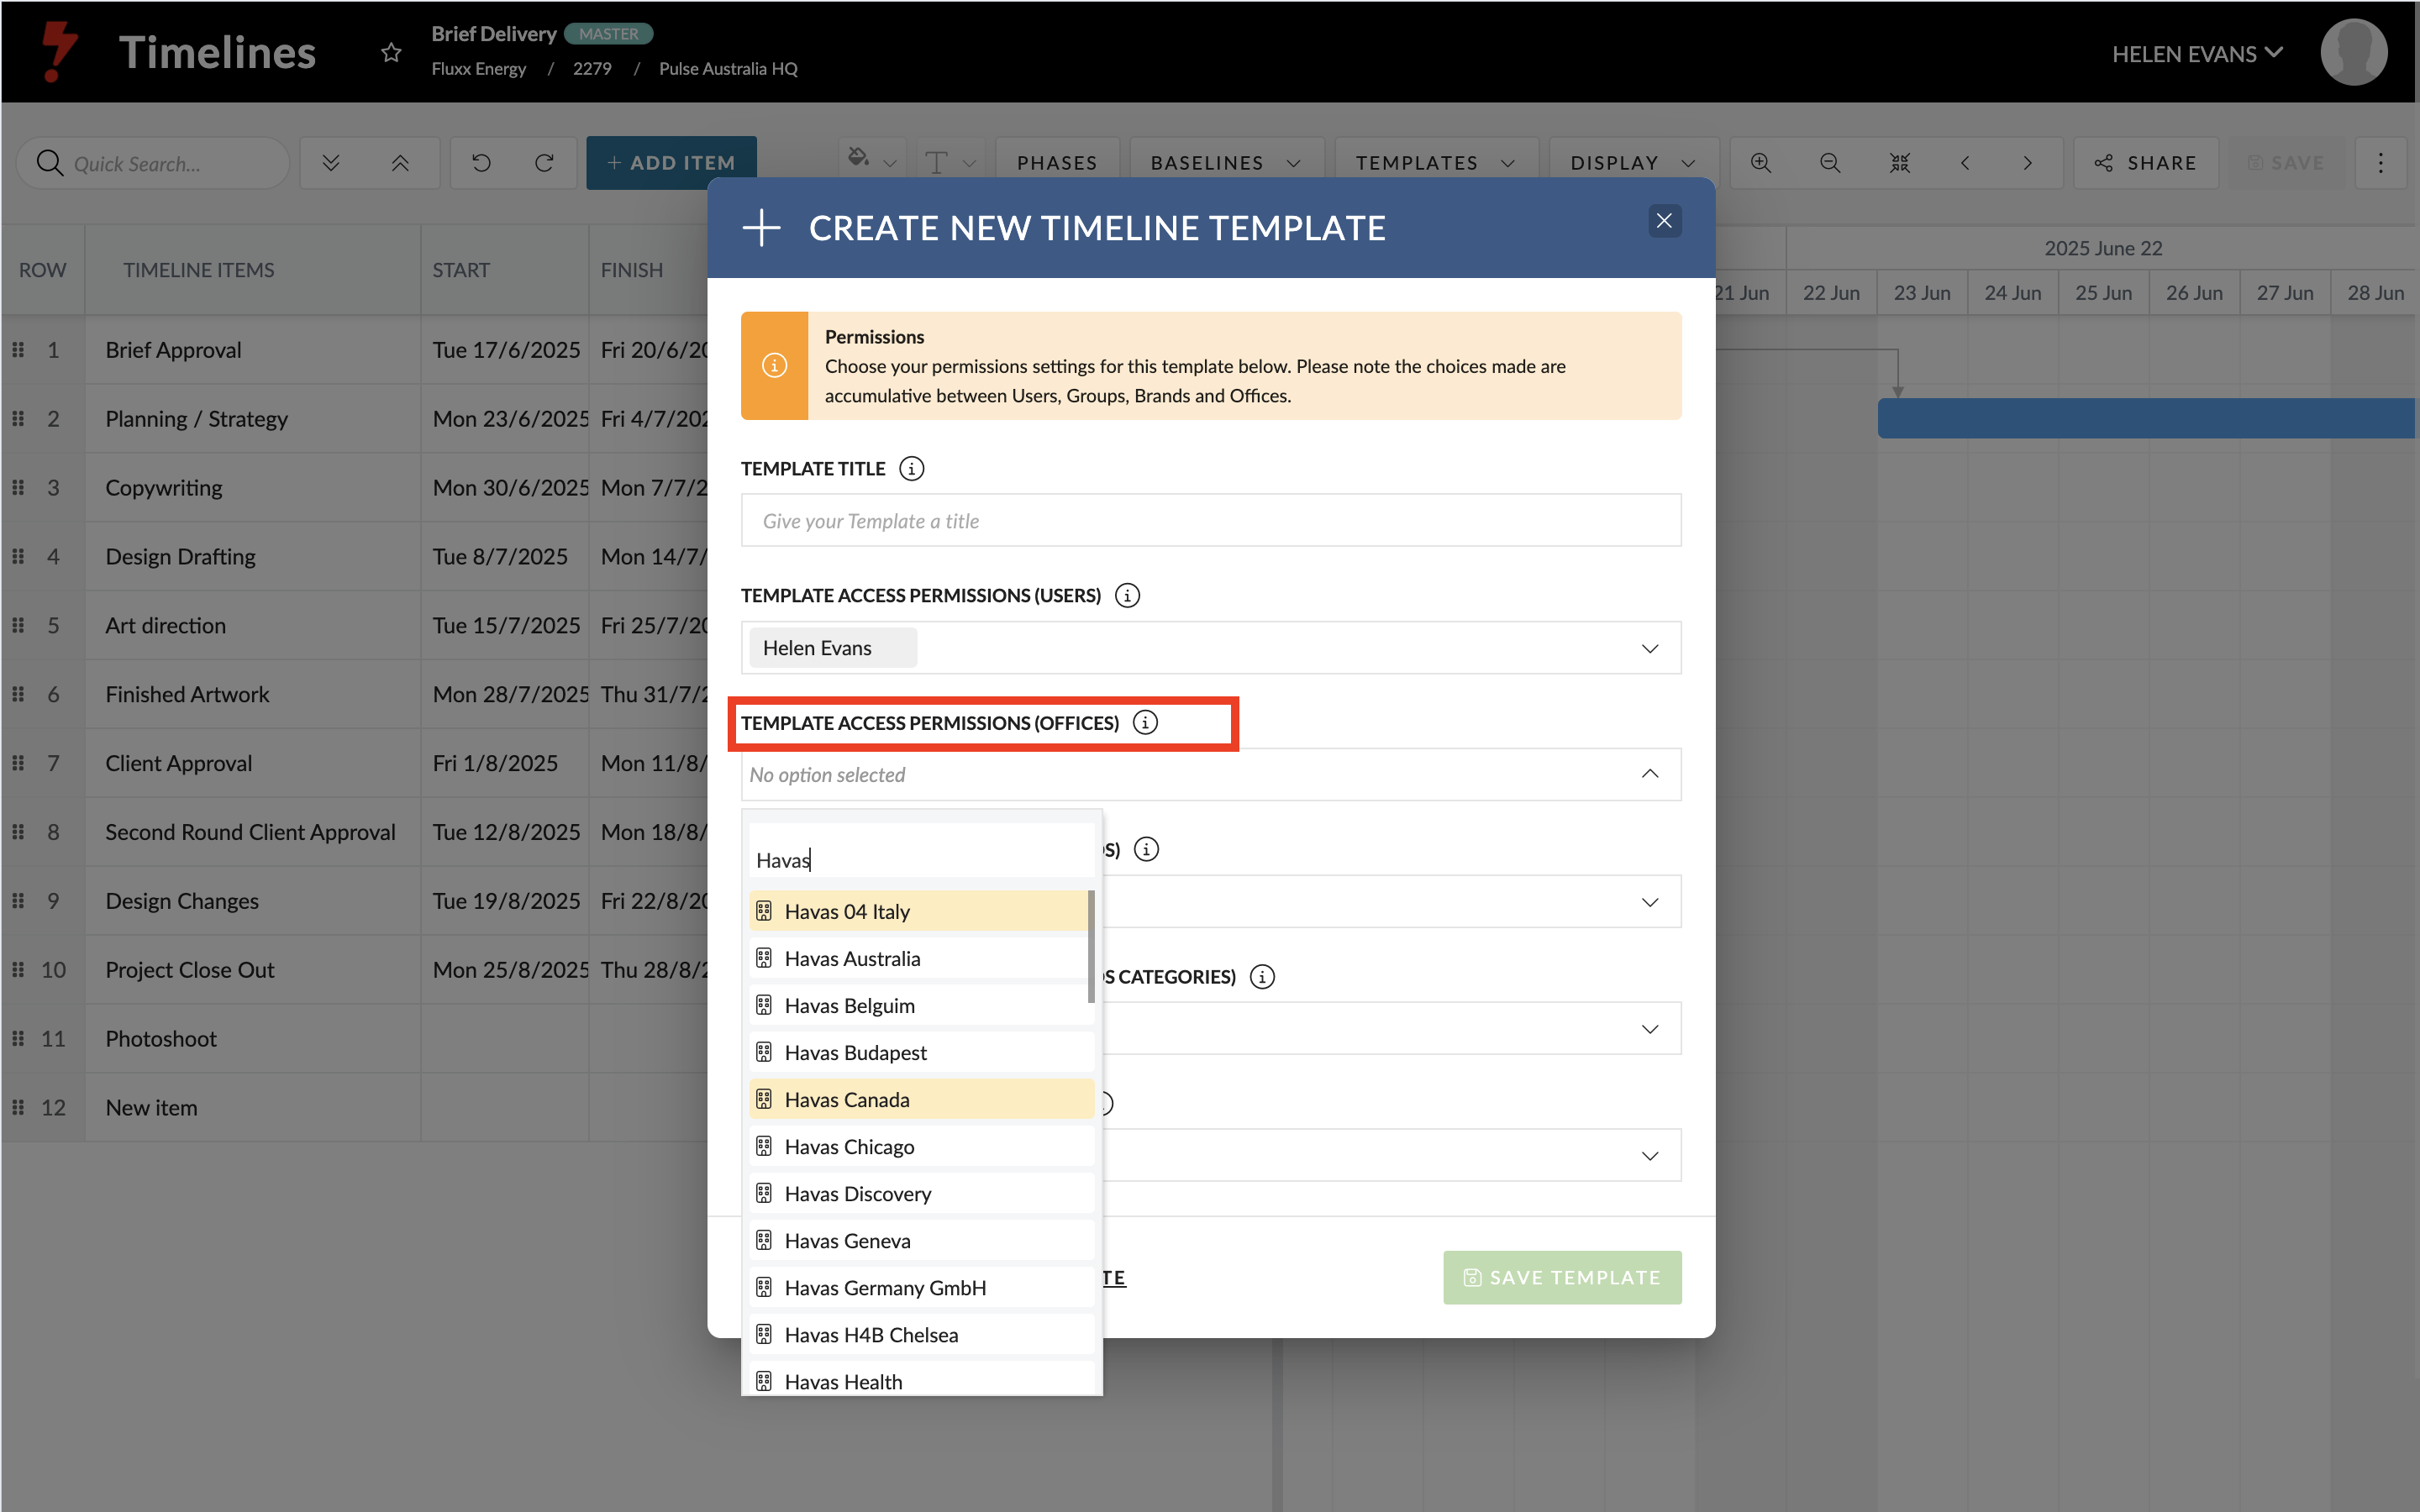The image size is (2420, 1512).
Task: Click the Fluxx Energy breadcrumb link
Action: [x=478, y=68]
